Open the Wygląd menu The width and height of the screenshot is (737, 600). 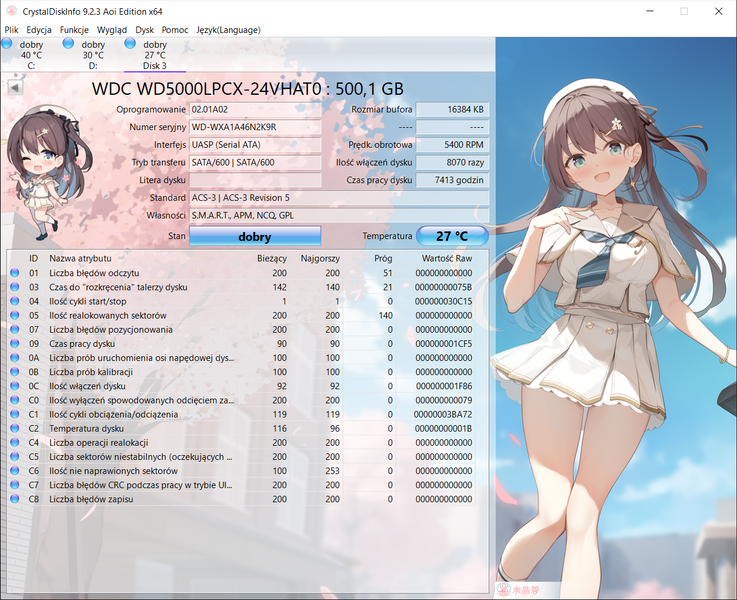point(112,30)
